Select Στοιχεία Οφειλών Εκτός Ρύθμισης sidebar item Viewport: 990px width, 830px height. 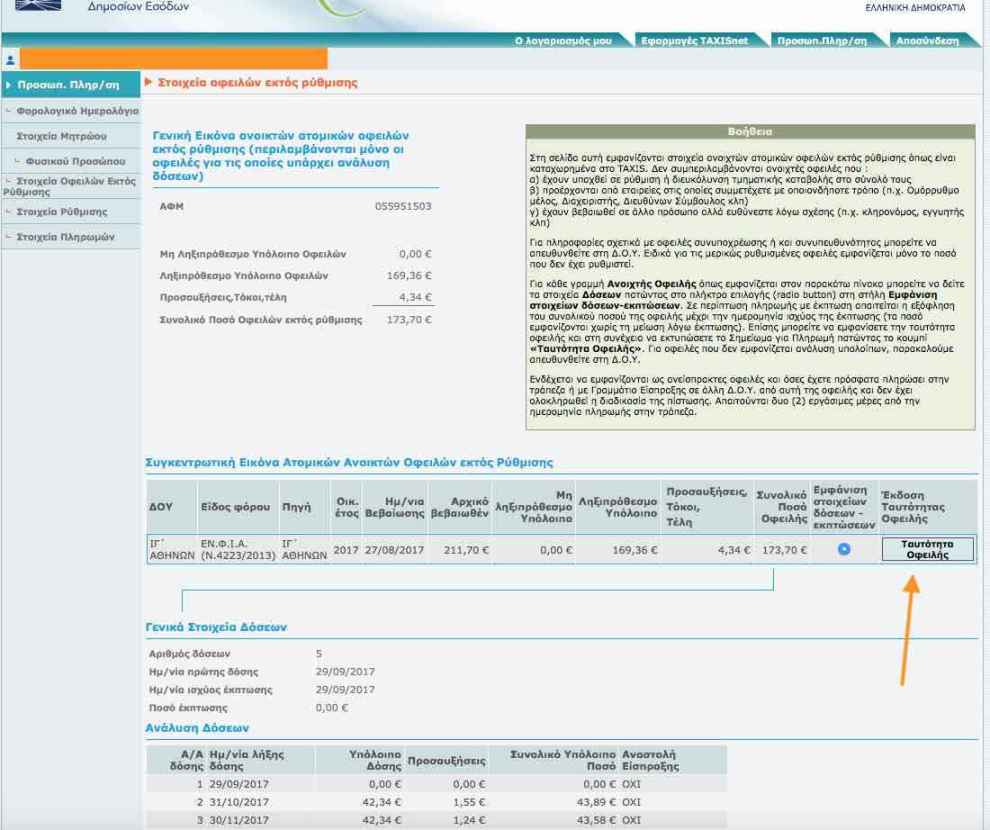(x=66, y=185)
